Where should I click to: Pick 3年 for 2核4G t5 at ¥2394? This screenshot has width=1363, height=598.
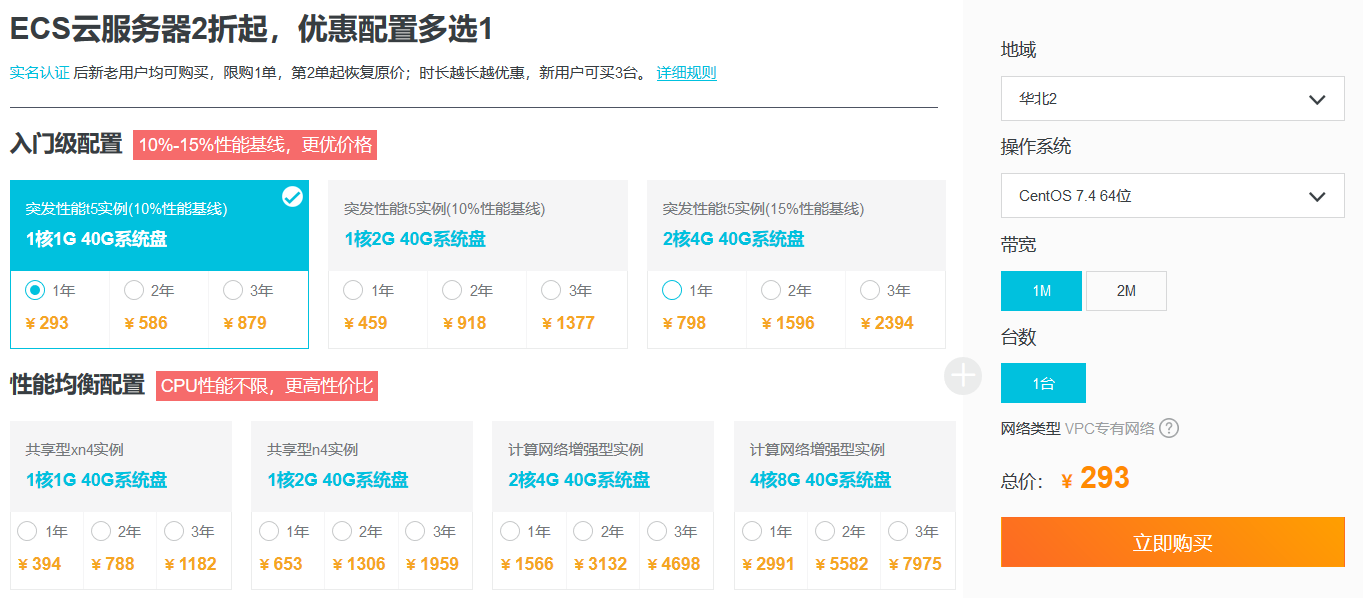(870, 290)
